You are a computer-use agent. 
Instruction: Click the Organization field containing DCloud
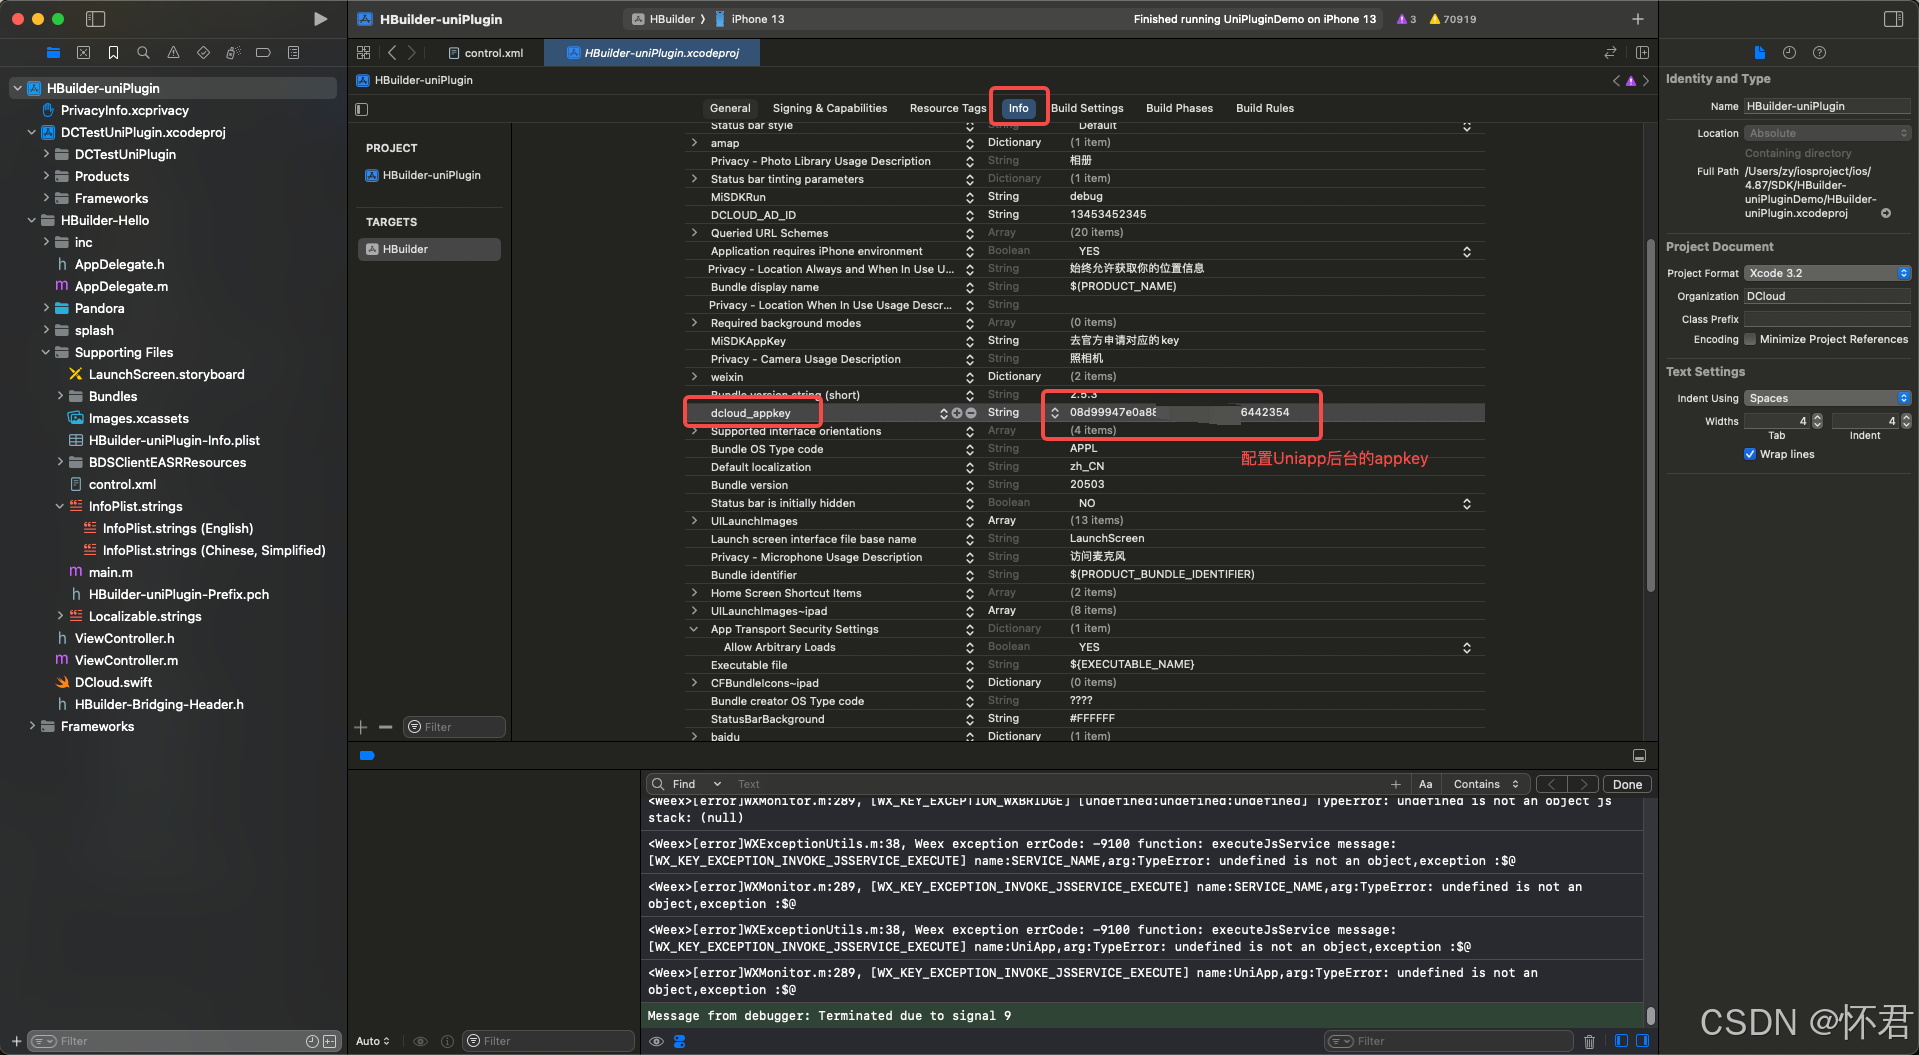coord(1827,296)
